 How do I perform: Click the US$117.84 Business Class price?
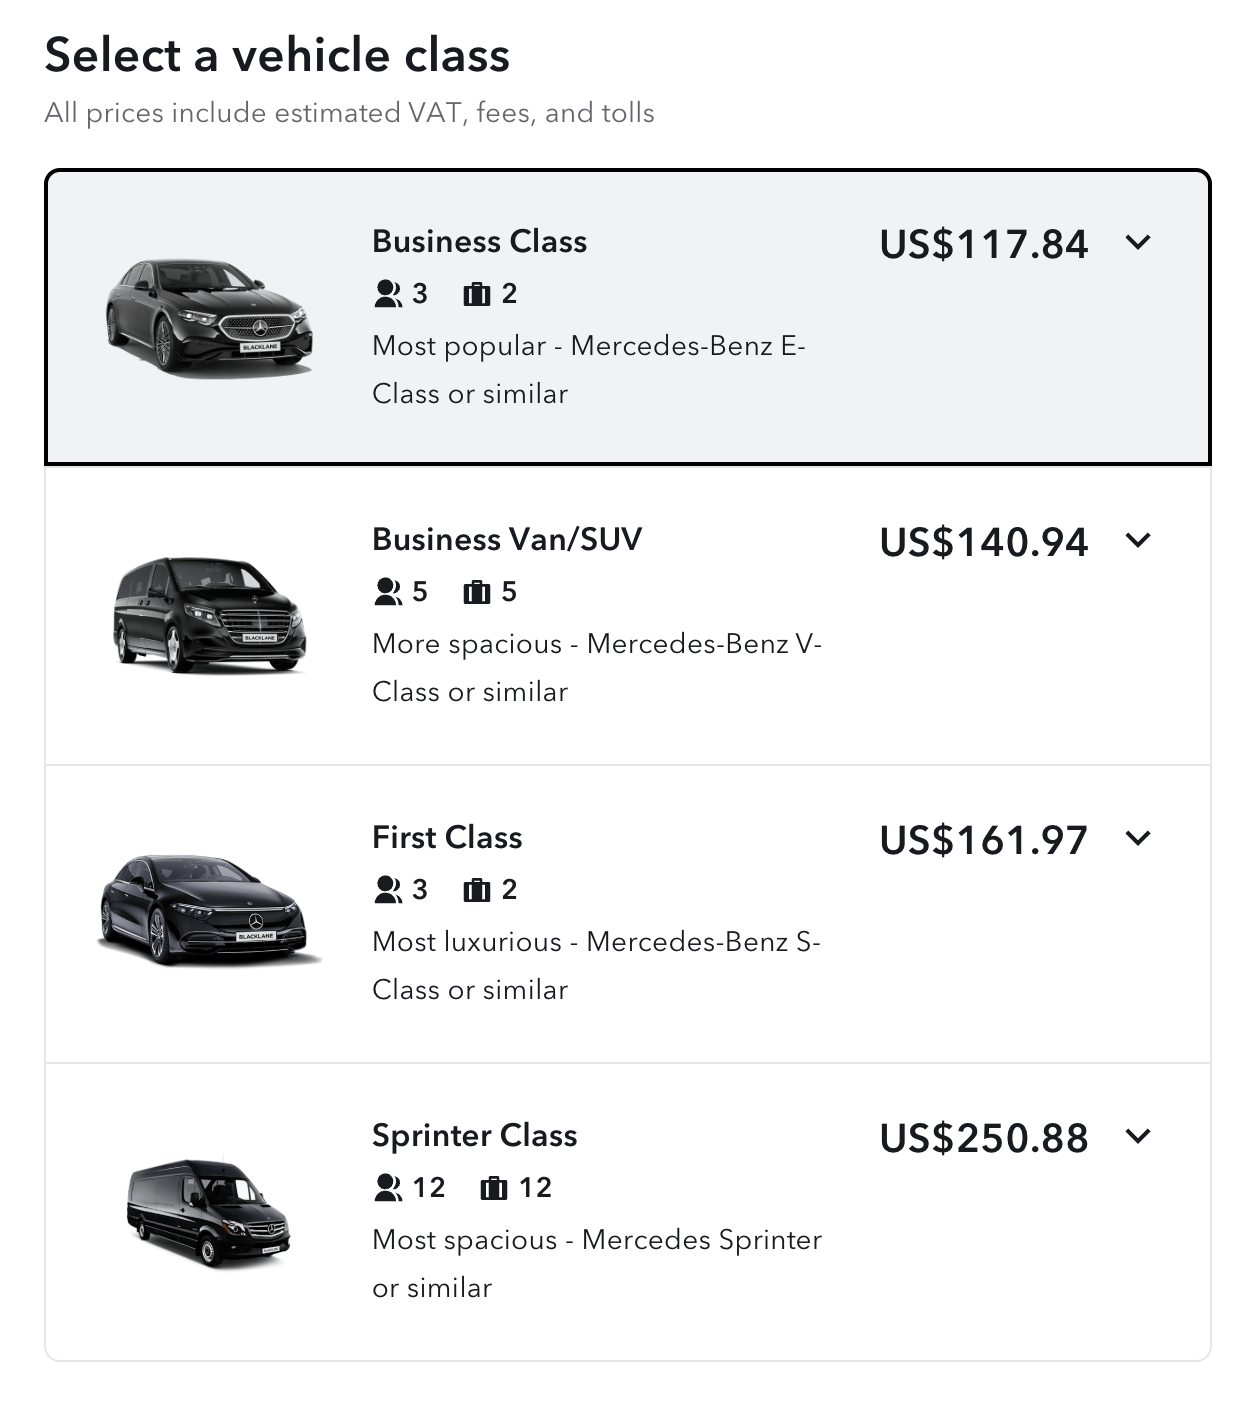pyautogui.click(x=983, y=244)
